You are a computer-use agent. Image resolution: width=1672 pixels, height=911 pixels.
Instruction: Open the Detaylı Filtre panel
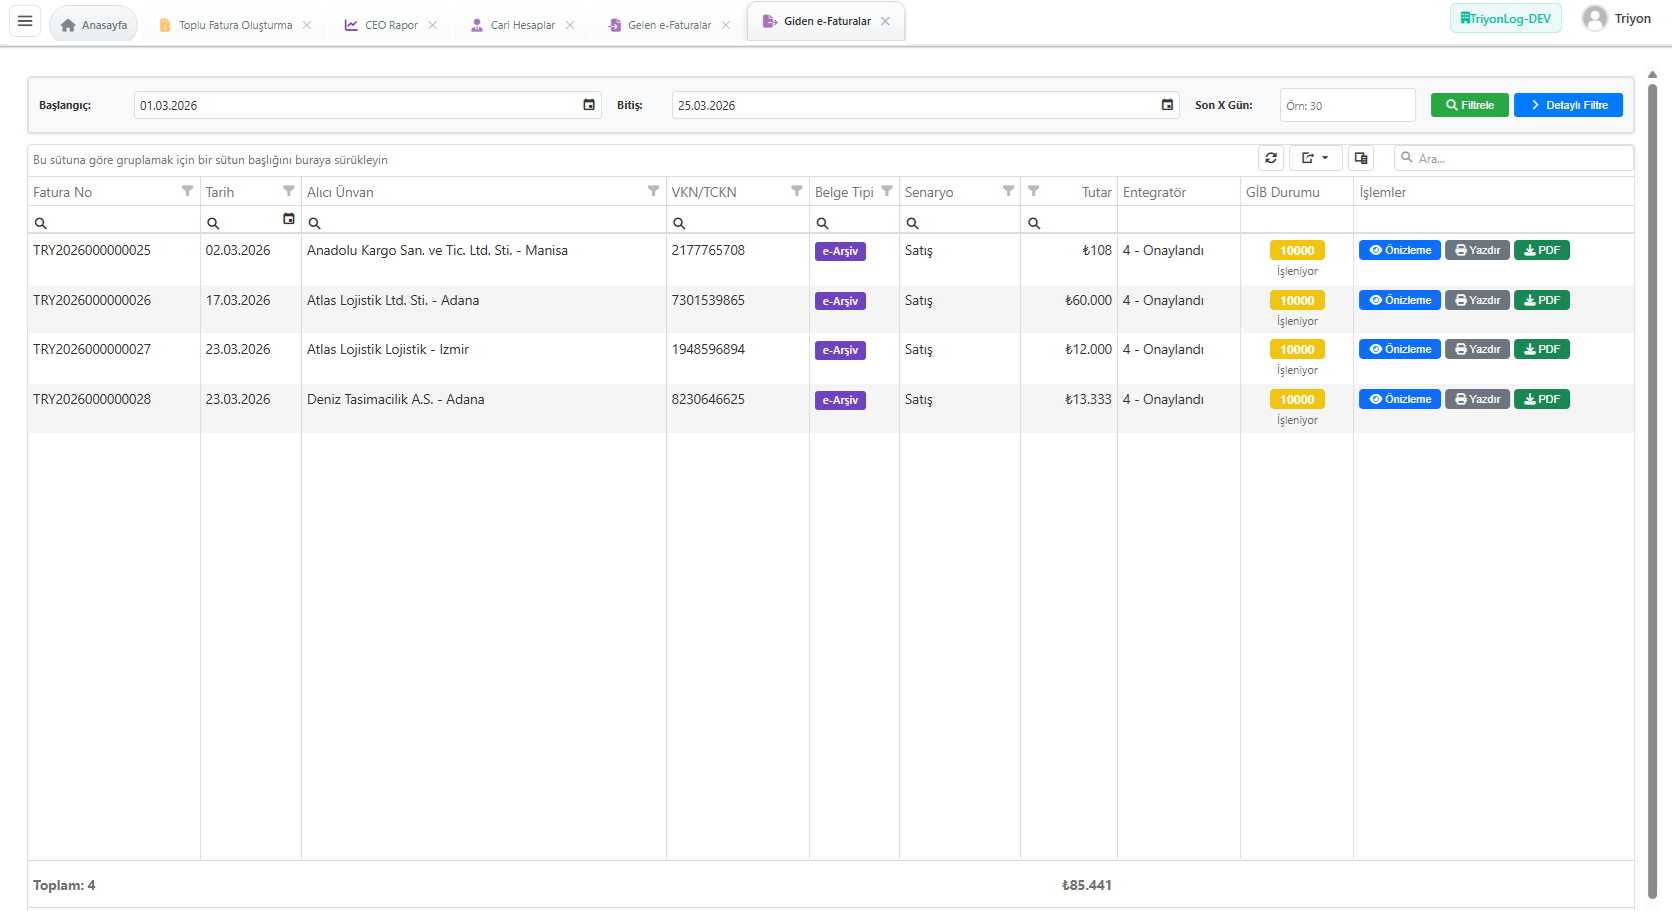tap(1567, 105)
